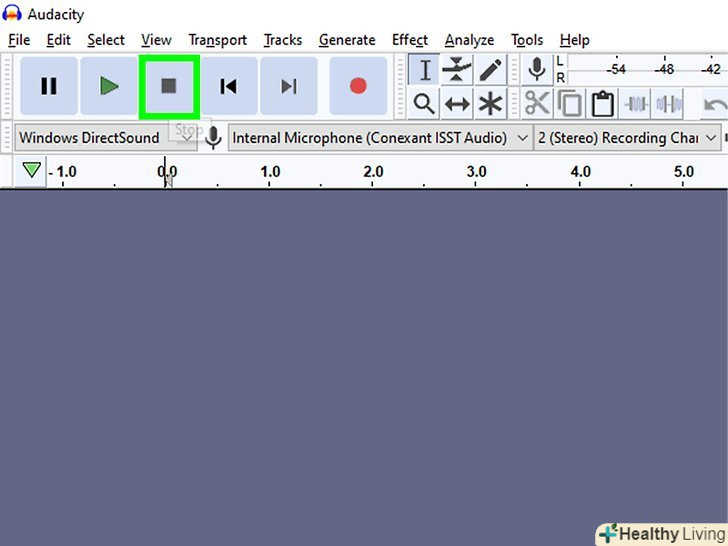This screenshot has width=728, height=546.
Task: Open the Tracks menu
Action: pyautogui.click(x=283, y=40)
